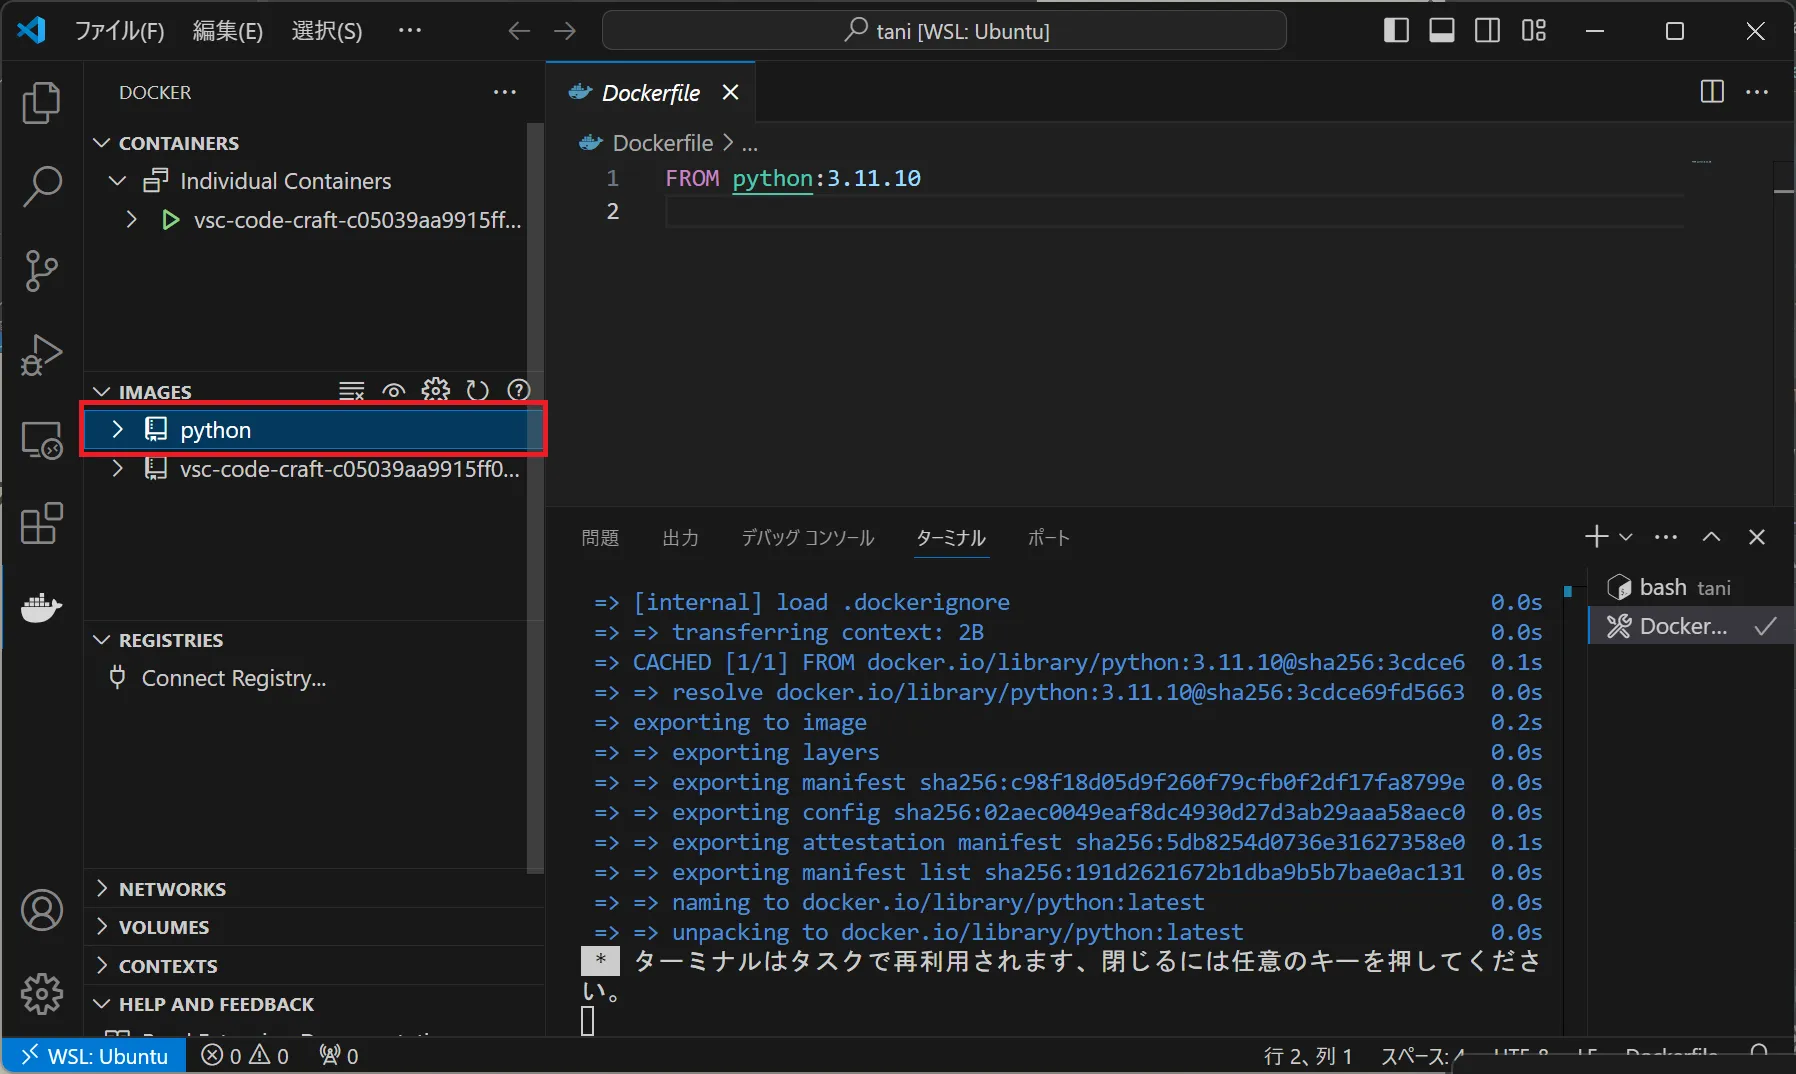Open Images settings gear icon
This screenshot has height=1074, width=1796.
pos(435,391)
